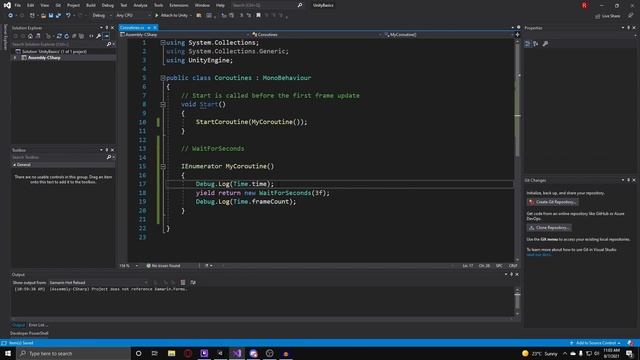Toggle Preview Selected Items in Solution Explorer
This screenshot has width=640, height=360.
(106, 36)
